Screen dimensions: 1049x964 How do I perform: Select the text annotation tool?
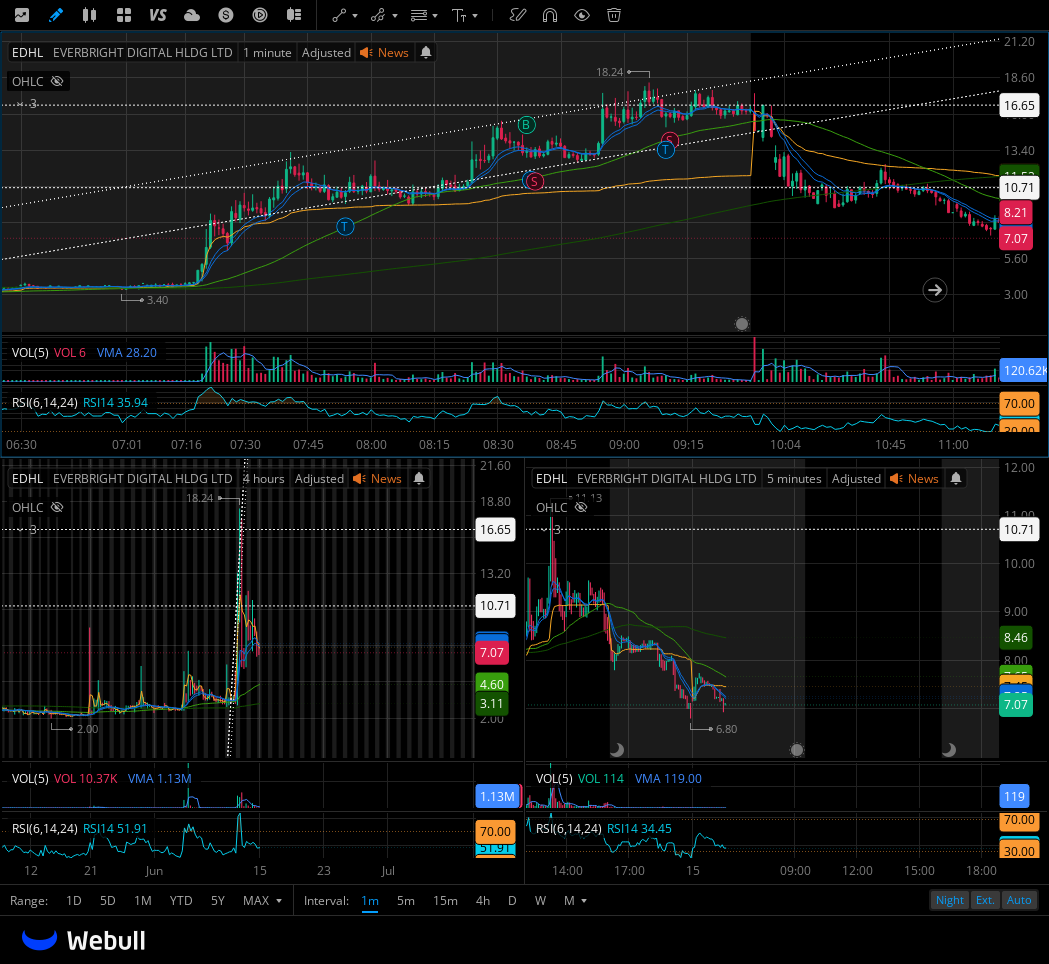(x=459, y=15)
